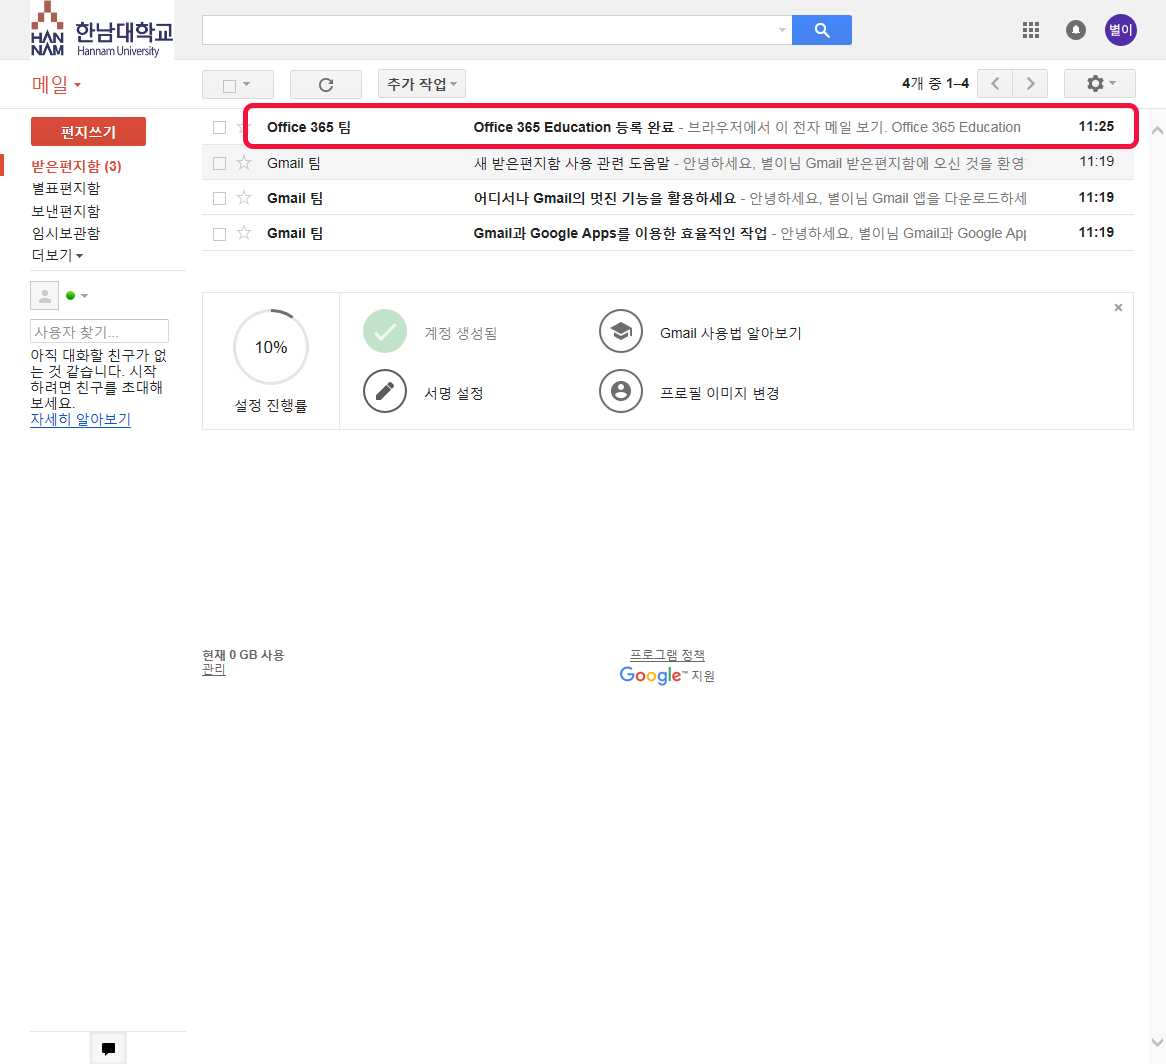Open the 추가 작업 dropdown

coord(422,84)
